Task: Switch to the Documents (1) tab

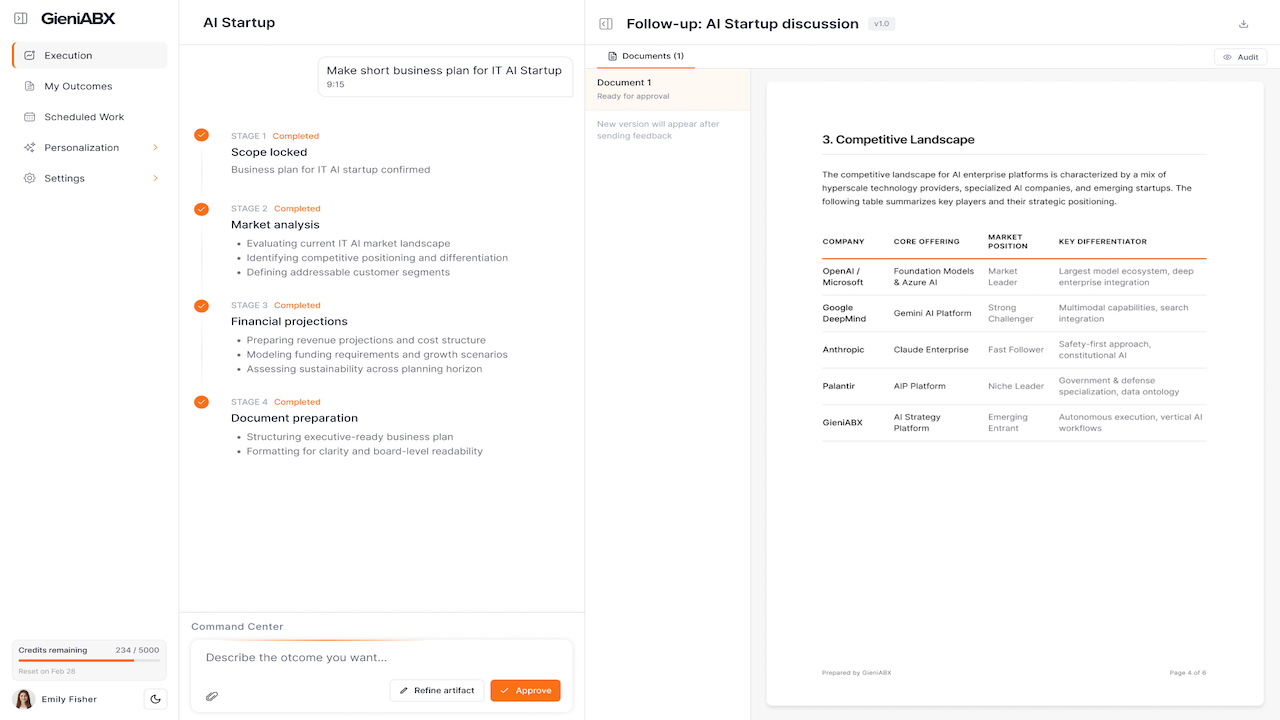Action: point(646,56)
